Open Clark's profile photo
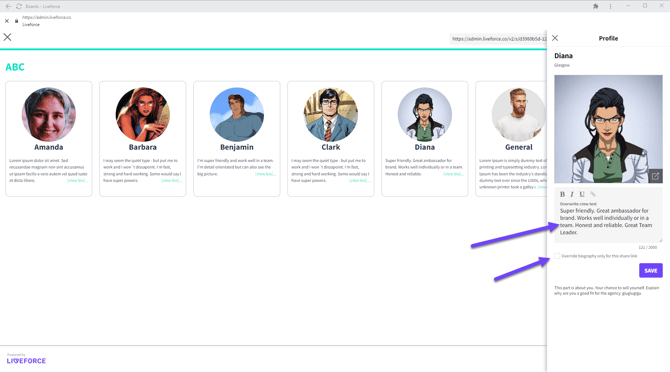 (331, 114)
